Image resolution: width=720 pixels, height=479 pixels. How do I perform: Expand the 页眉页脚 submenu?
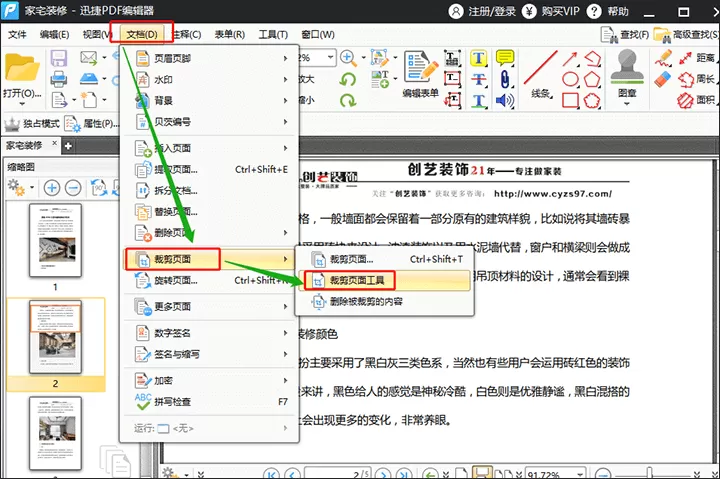tap(209, 58)
